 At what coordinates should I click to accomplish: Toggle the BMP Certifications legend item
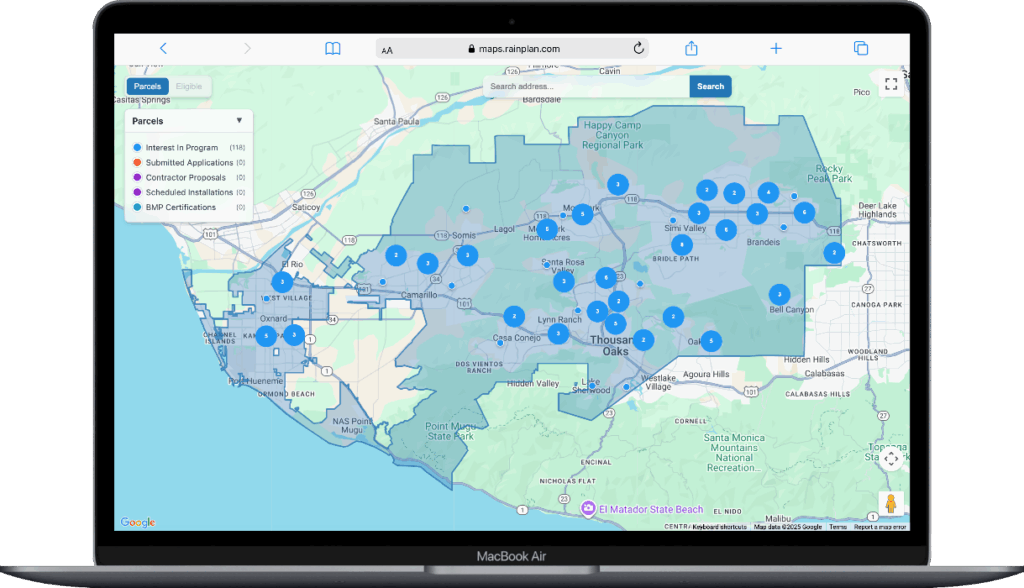(x=180, y=207)
